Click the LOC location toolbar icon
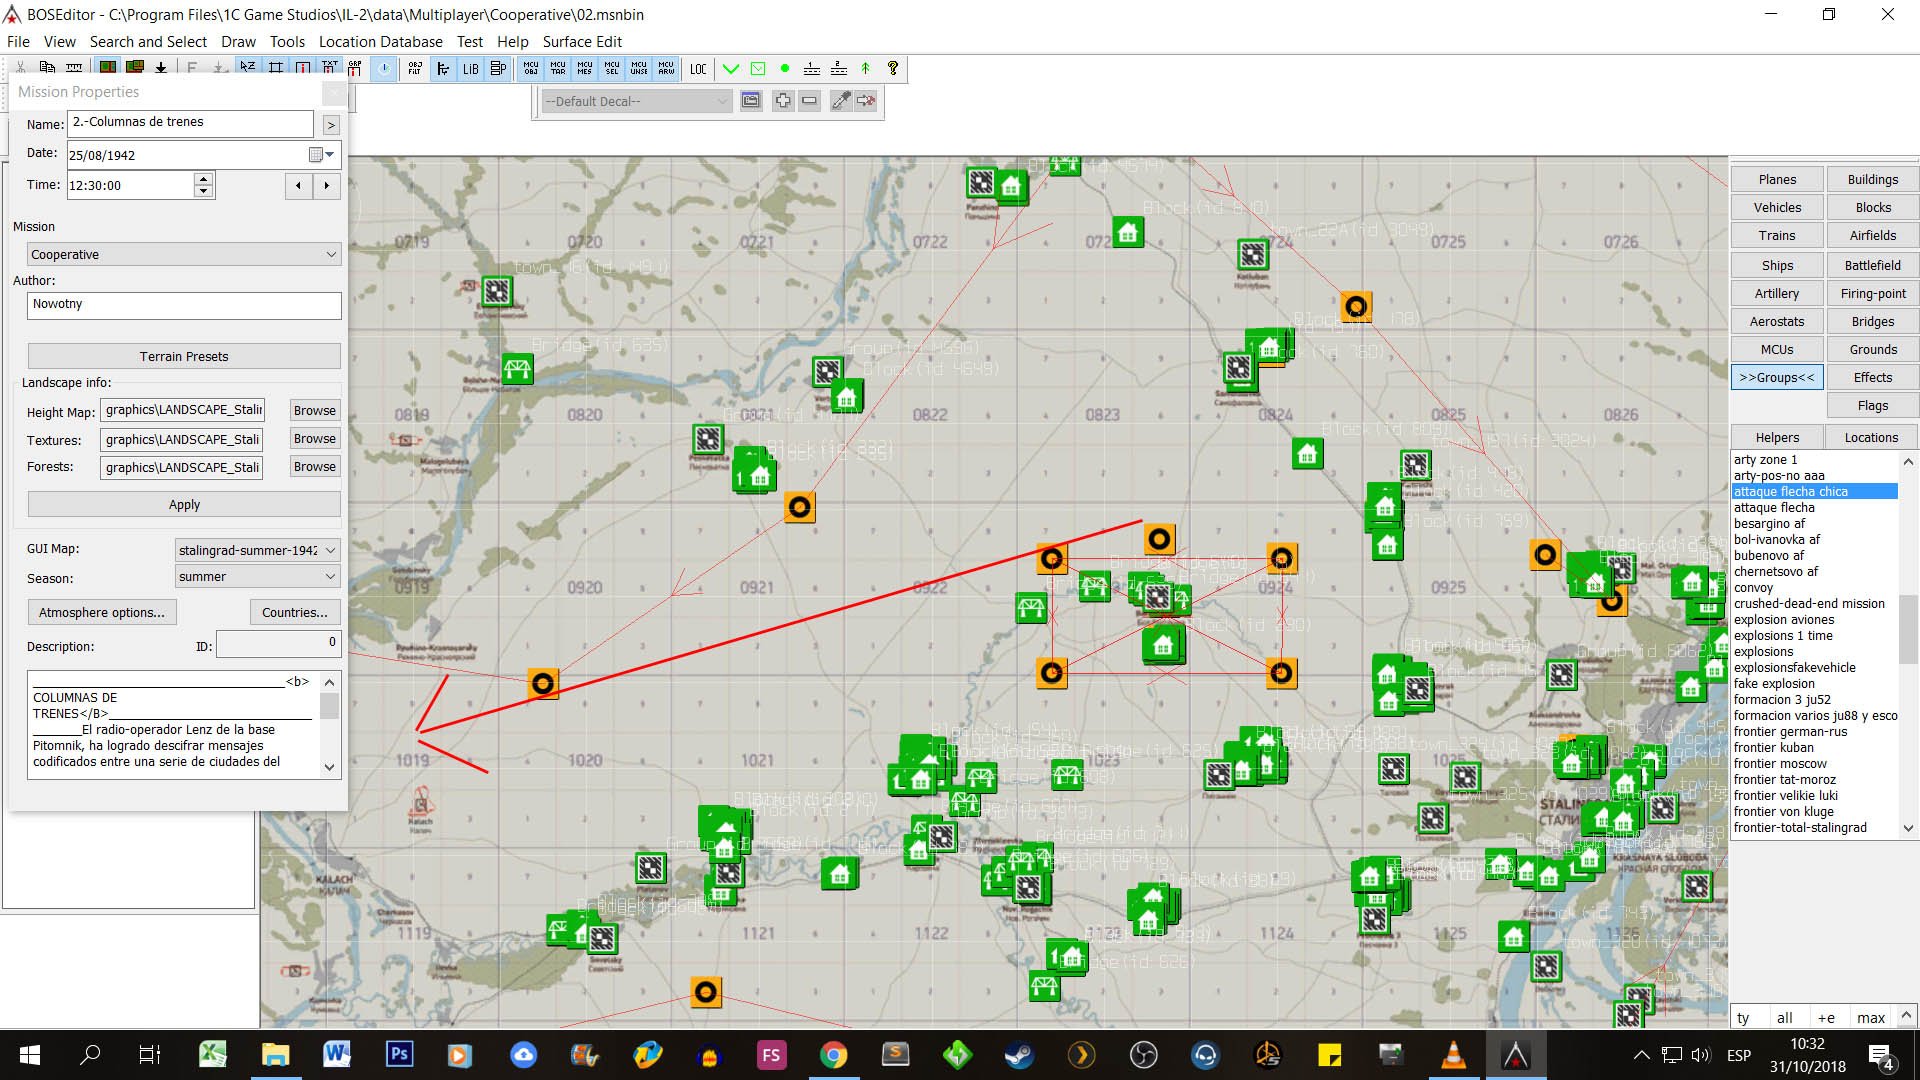Image resolution: width=1920 pixels, height=1080 pixels. coord(698,68)
